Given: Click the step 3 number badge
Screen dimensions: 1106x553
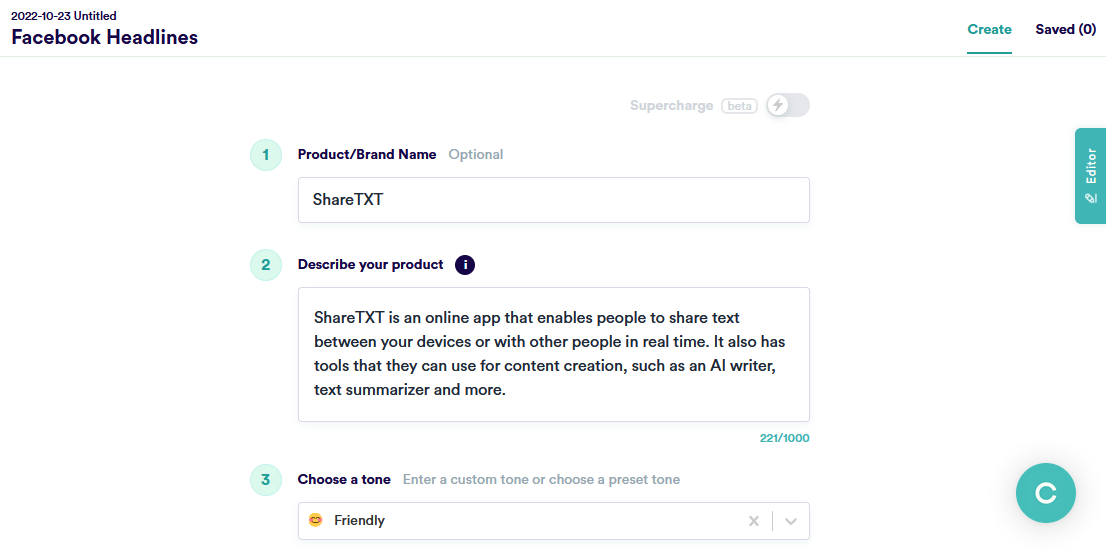Looking at the screenshot, I should [x=265, y=480].
